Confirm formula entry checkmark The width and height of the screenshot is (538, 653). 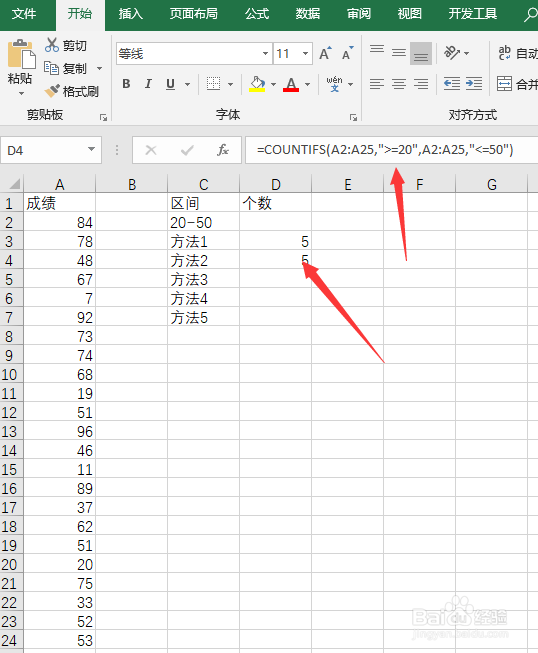(x=187, y=150)
